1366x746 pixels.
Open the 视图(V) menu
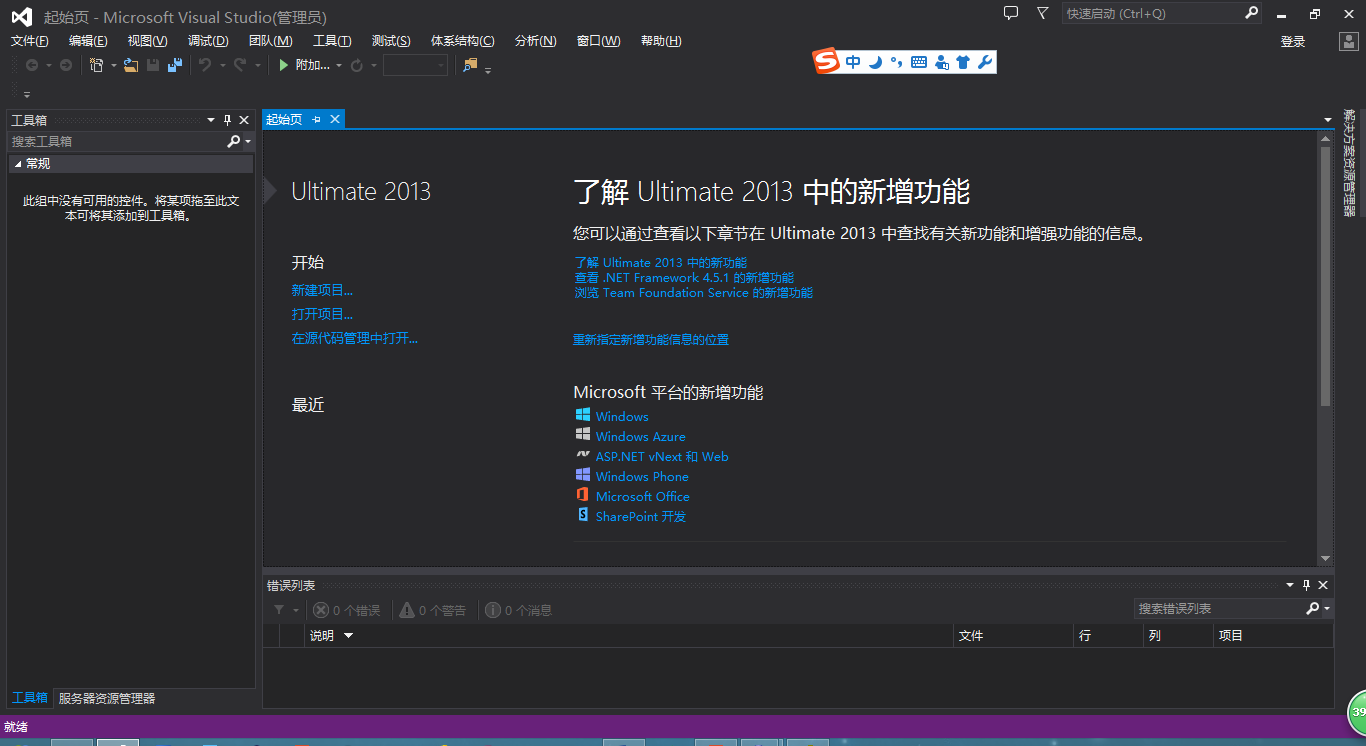point(148,41)
